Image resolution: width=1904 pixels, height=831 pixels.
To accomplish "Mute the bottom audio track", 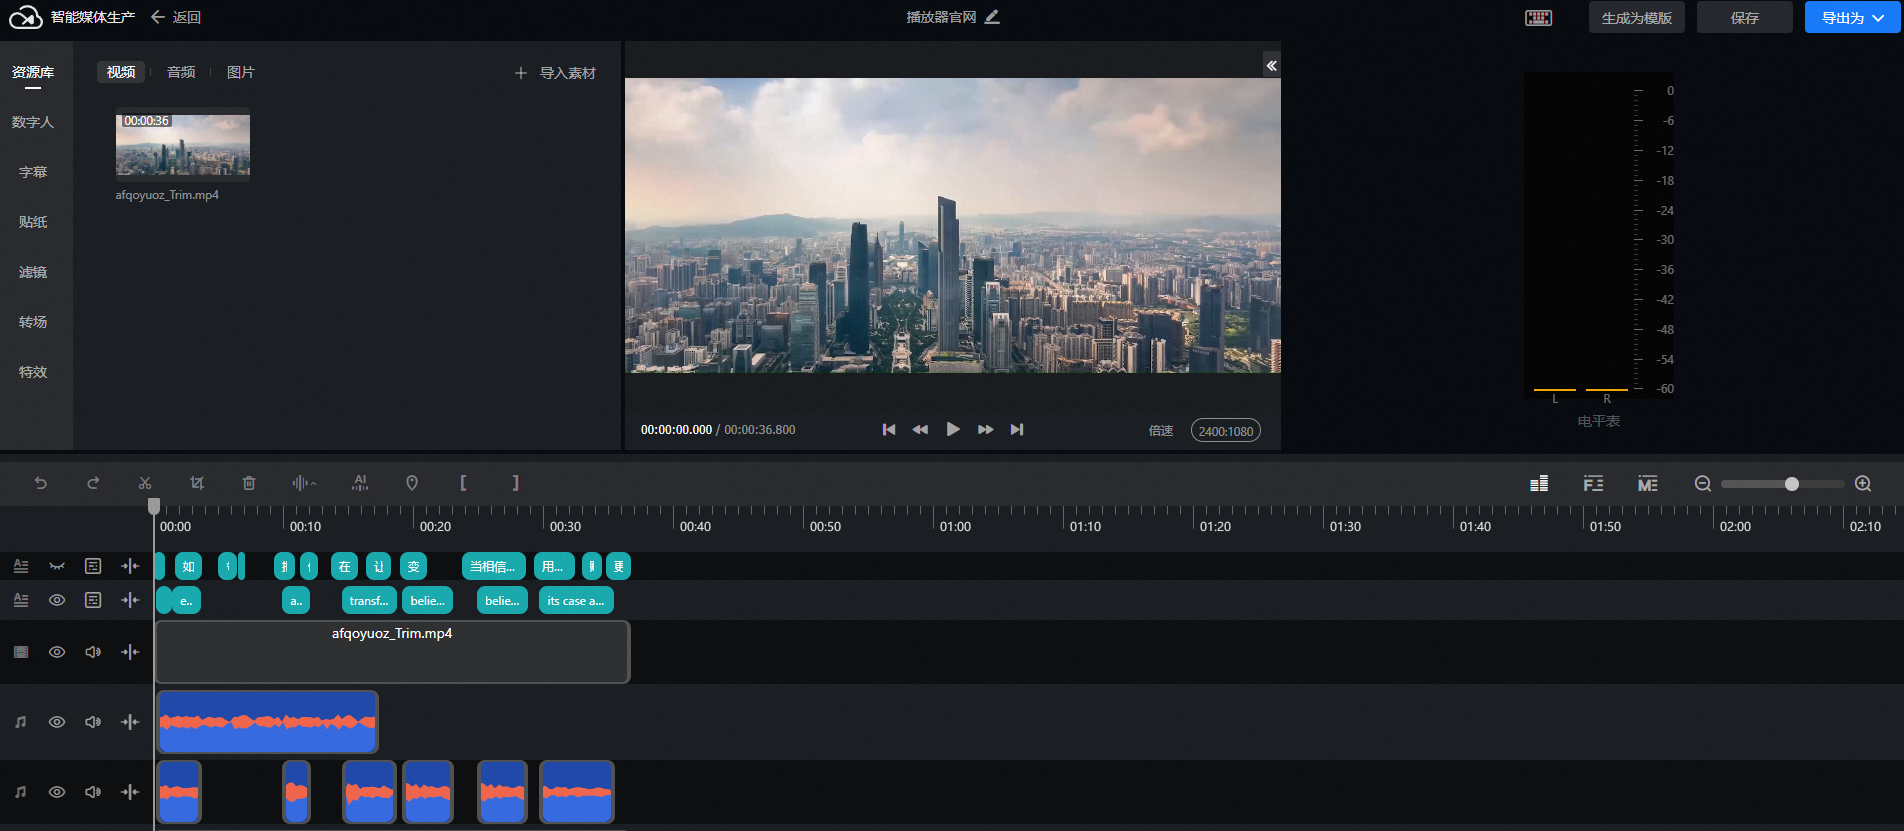I will 93,792.
